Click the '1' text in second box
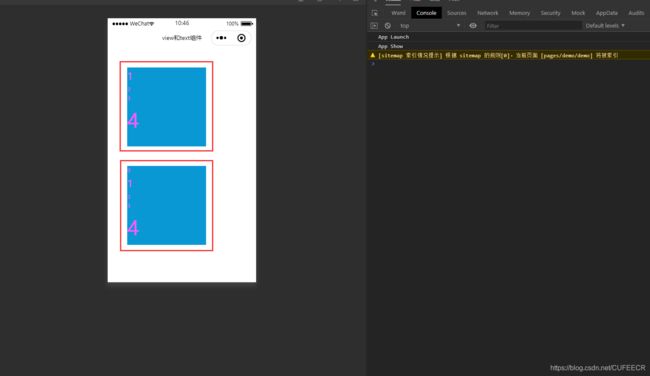The width and height of the screenshot is (650, 376). point(130,184)
